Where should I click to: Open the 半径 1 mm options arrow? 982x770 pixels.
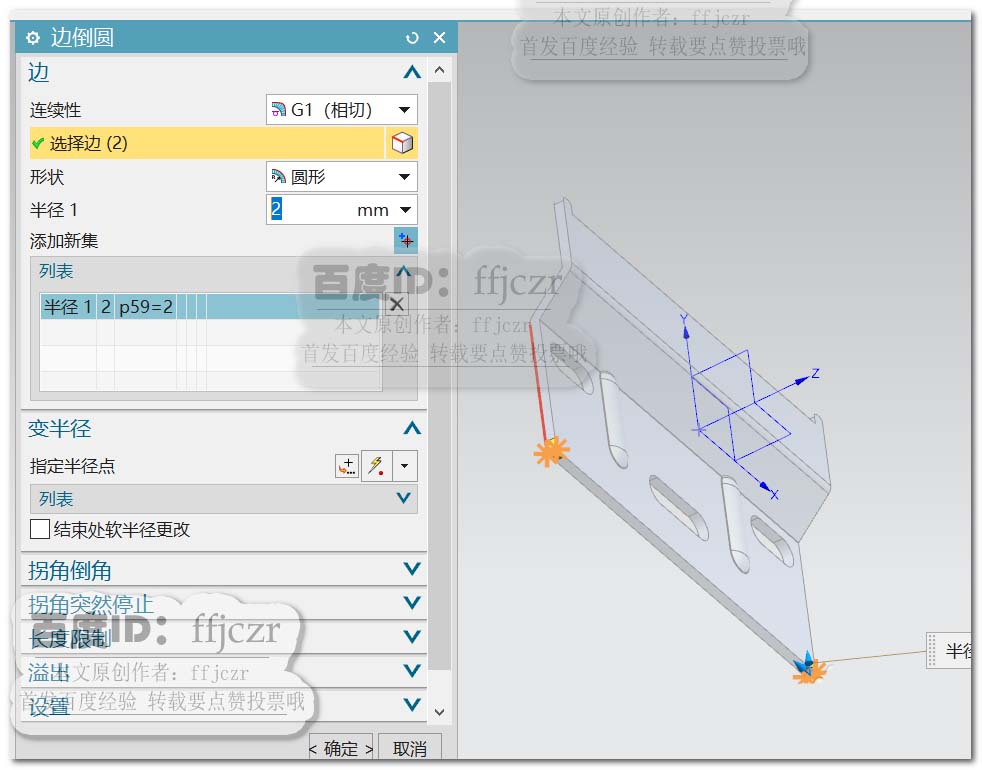(x=405, y=210)
